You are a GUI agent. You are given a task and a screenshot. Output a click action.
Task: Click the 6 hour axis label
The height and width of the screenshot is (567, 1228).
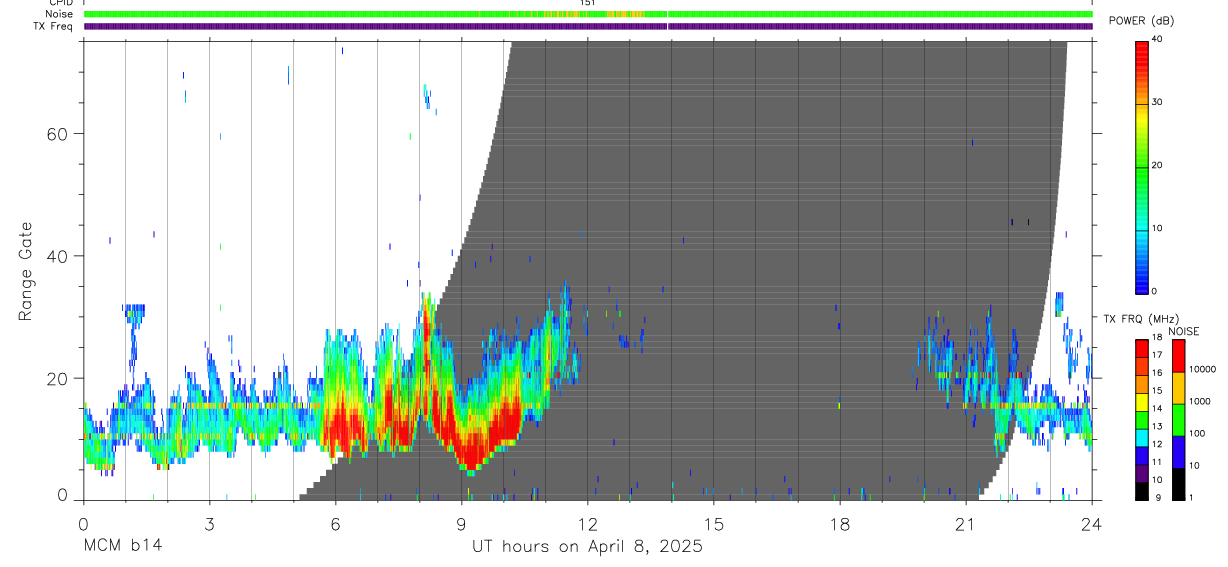pyautogui.click(x=335, y=525)
